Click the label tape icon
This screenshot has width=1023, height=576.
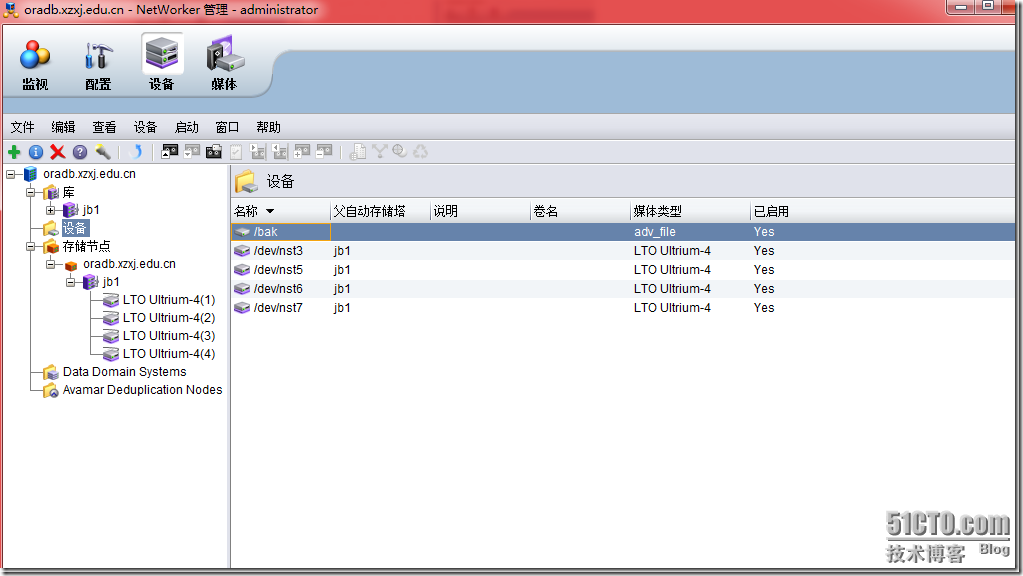click(213, 152)
